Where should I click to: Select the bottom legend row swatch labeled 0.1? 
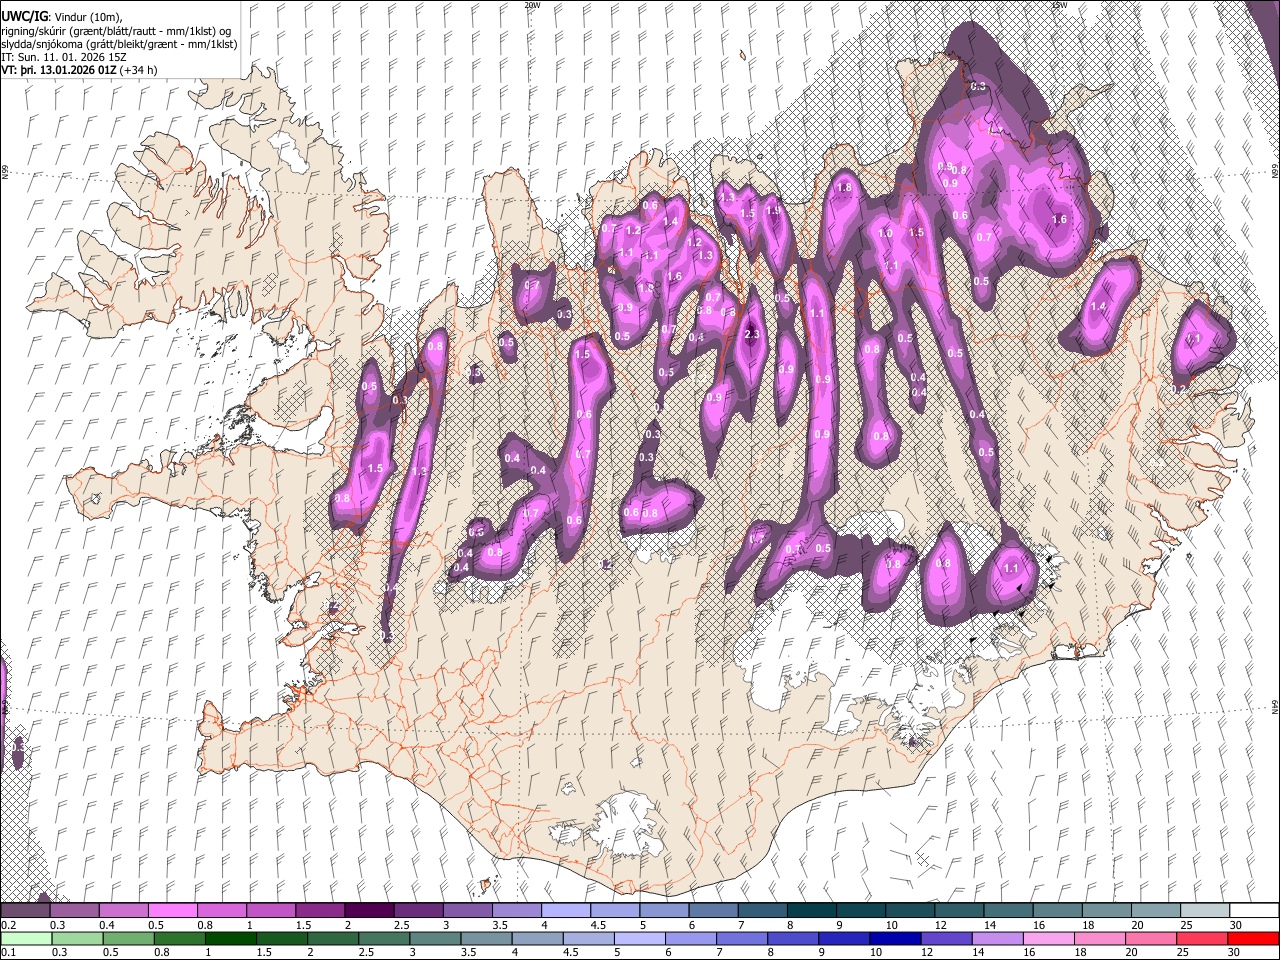pos(25,938)
